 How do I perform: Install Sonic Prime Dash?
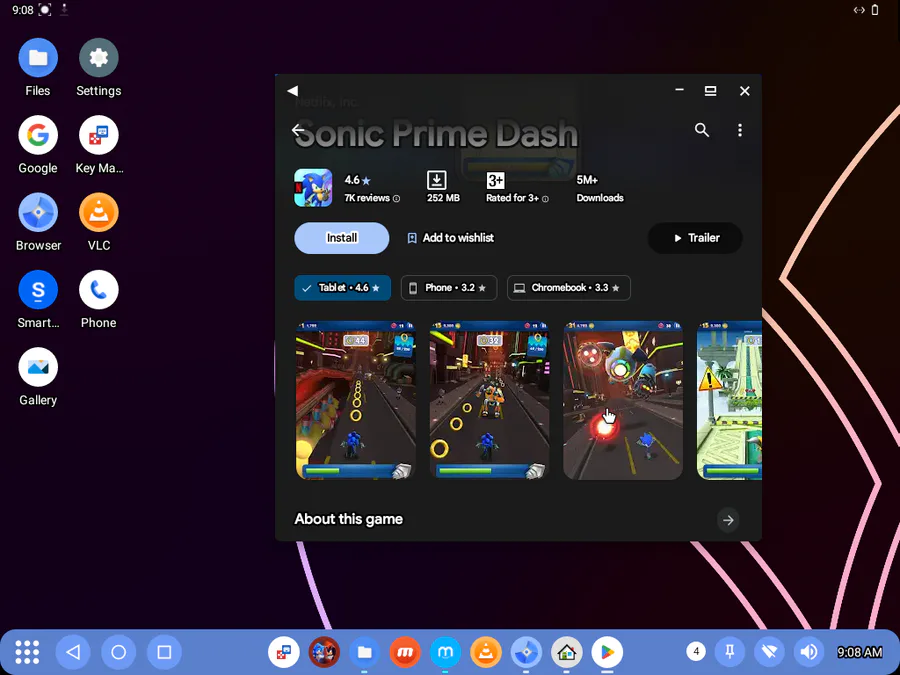coord(342,238)
